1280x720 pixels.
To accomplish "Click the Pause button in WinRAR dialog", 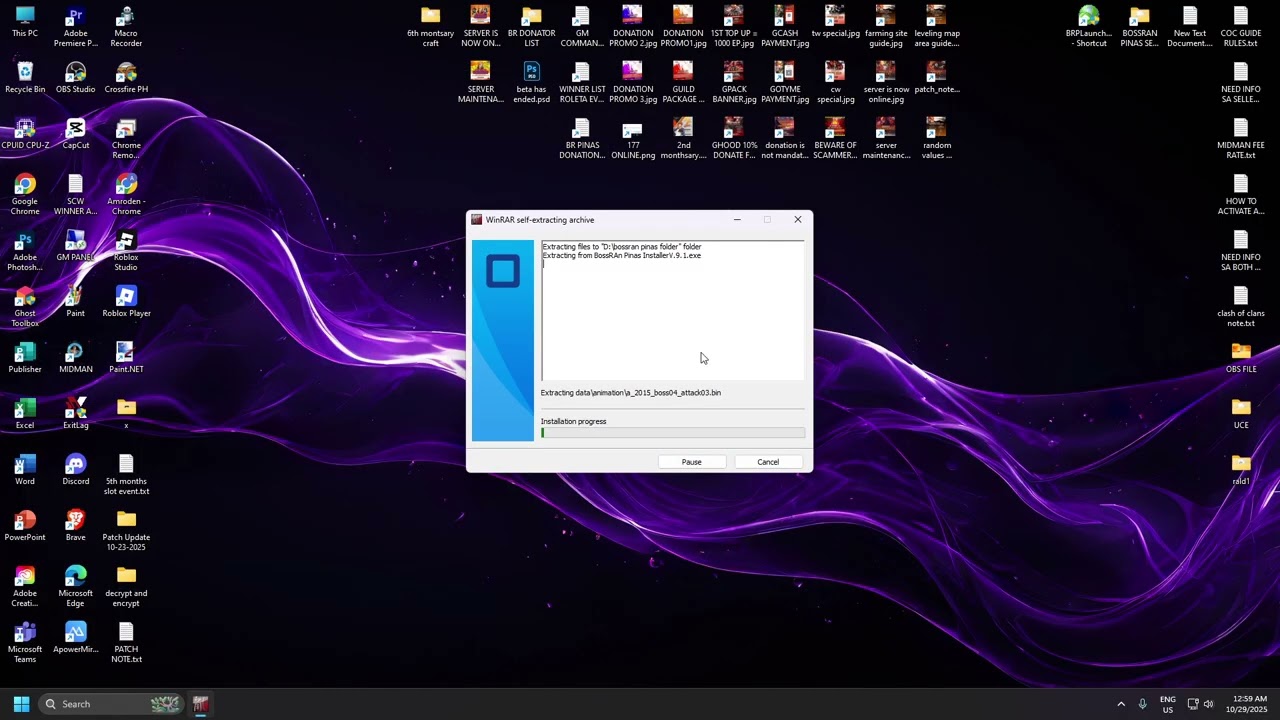I will [691, 462].
